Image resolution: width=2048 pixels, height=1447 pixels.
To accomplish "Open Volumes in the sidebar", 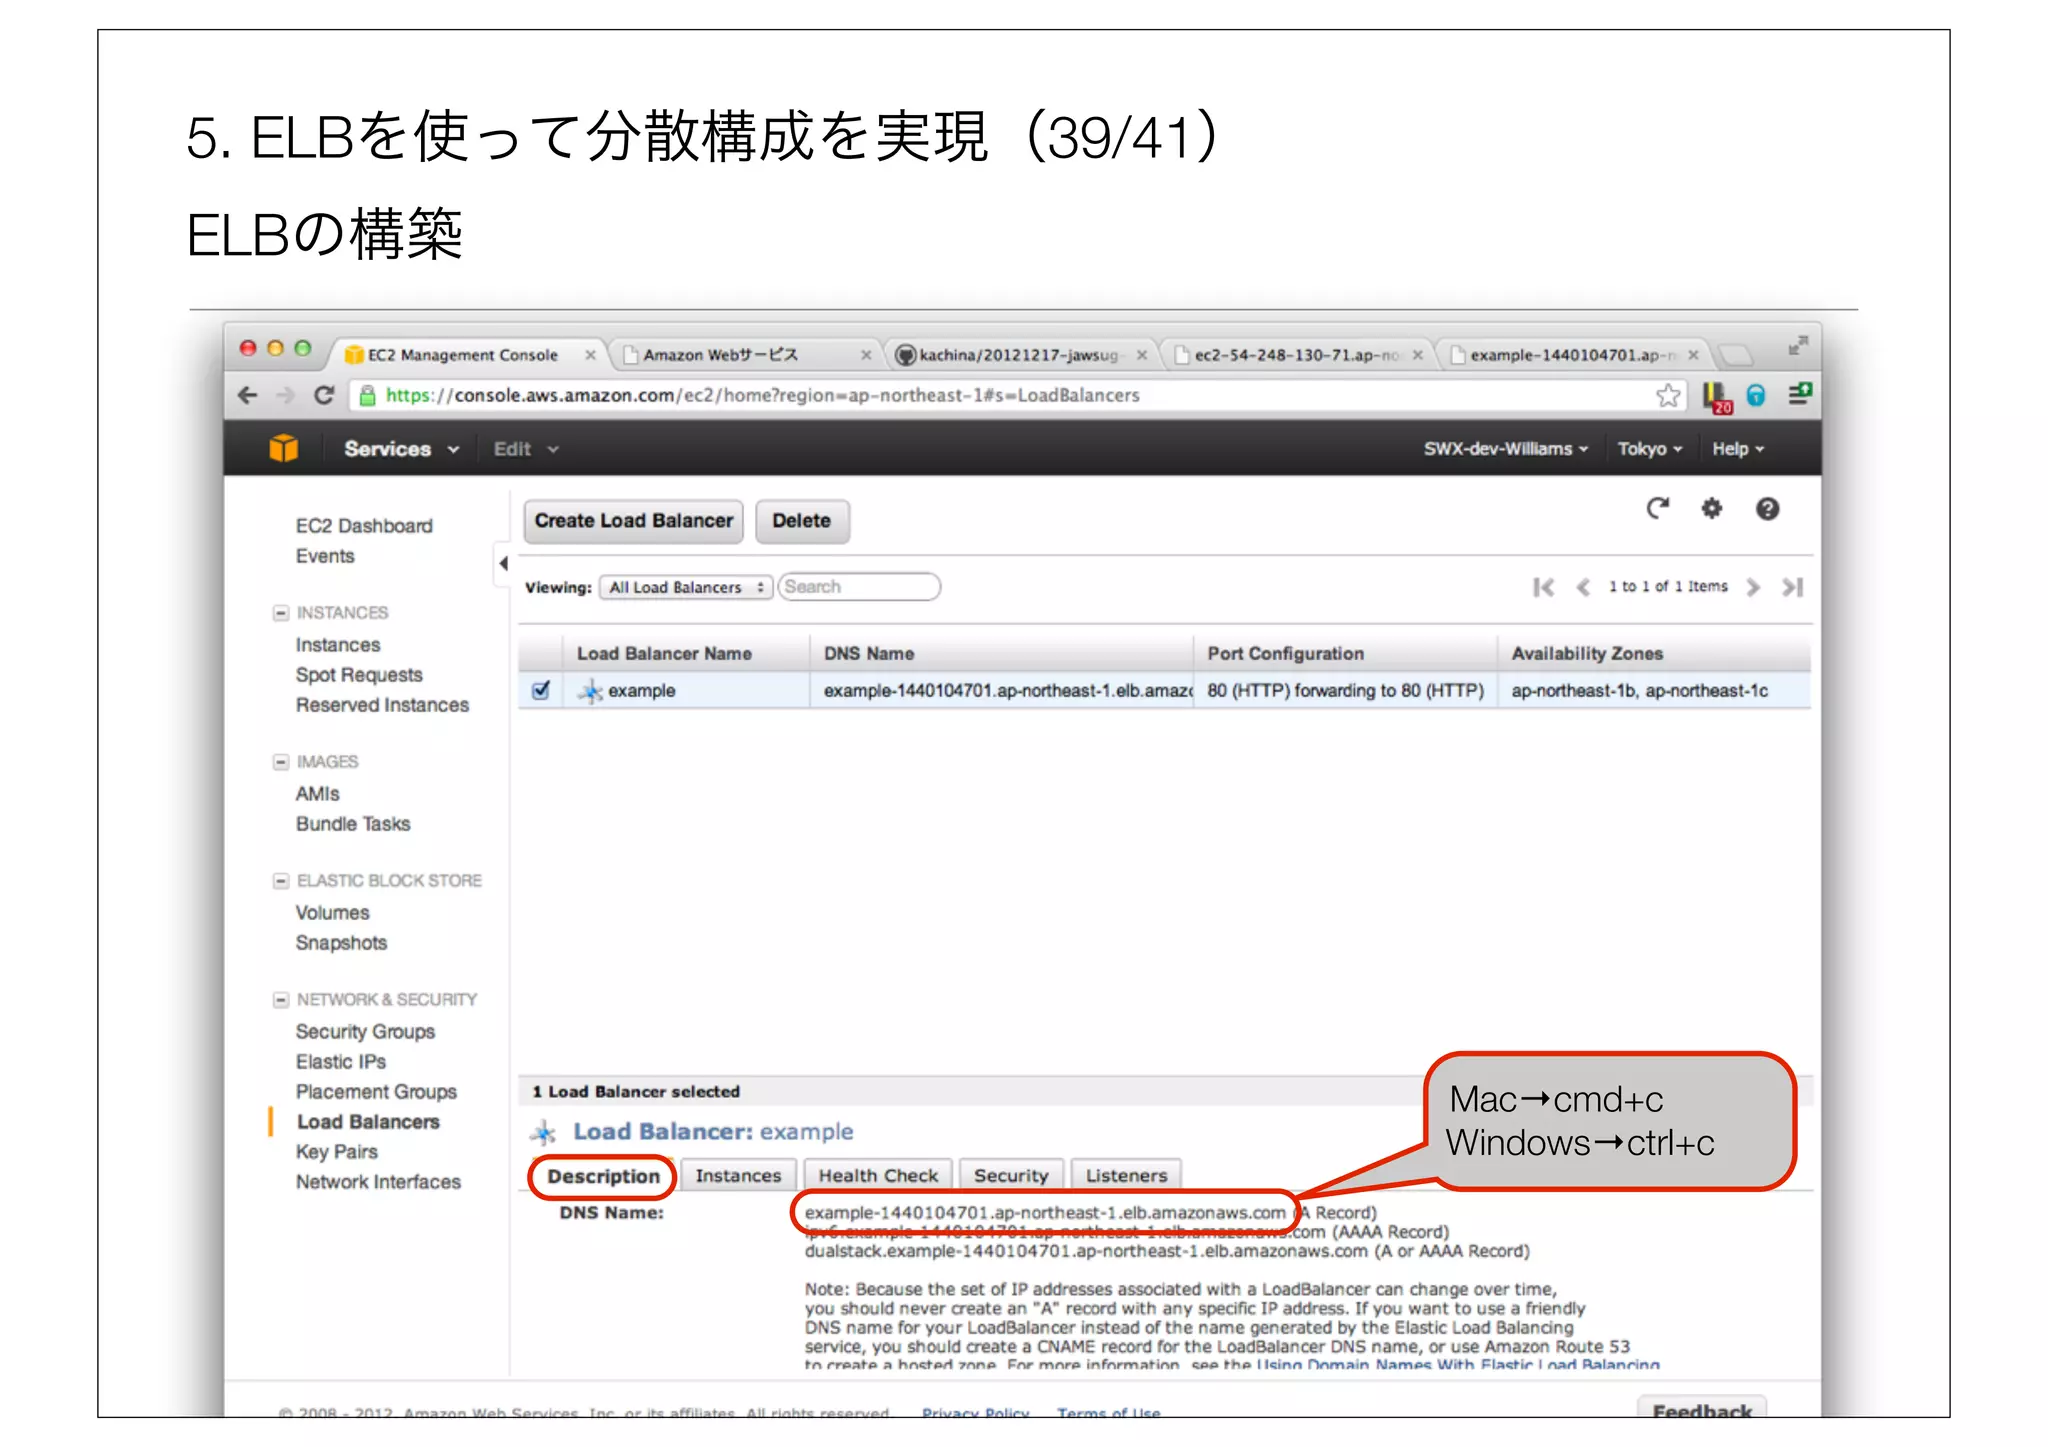I will click(332, 913).
